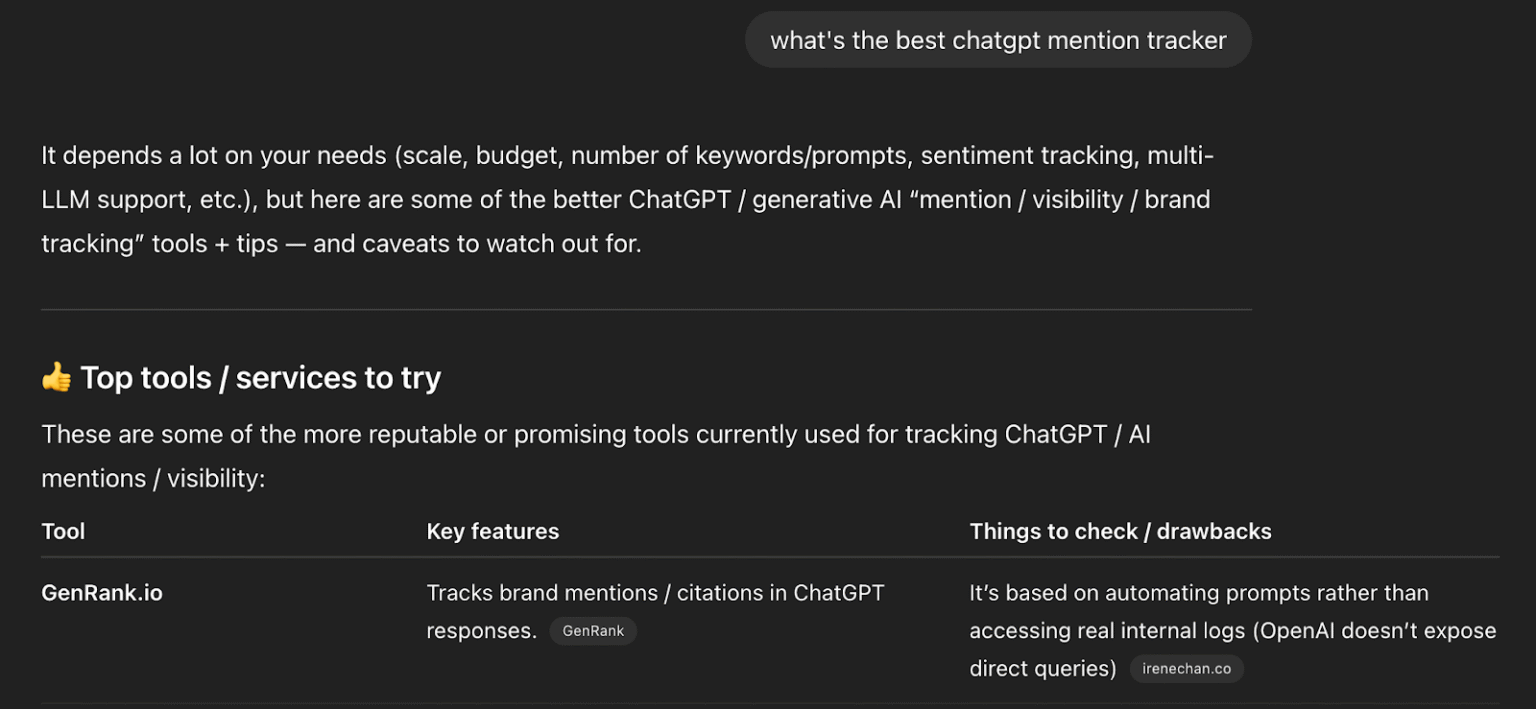Open the irenechan.co source citation
Viewport: 1536px width, 709px height.
click(1186, 668)
